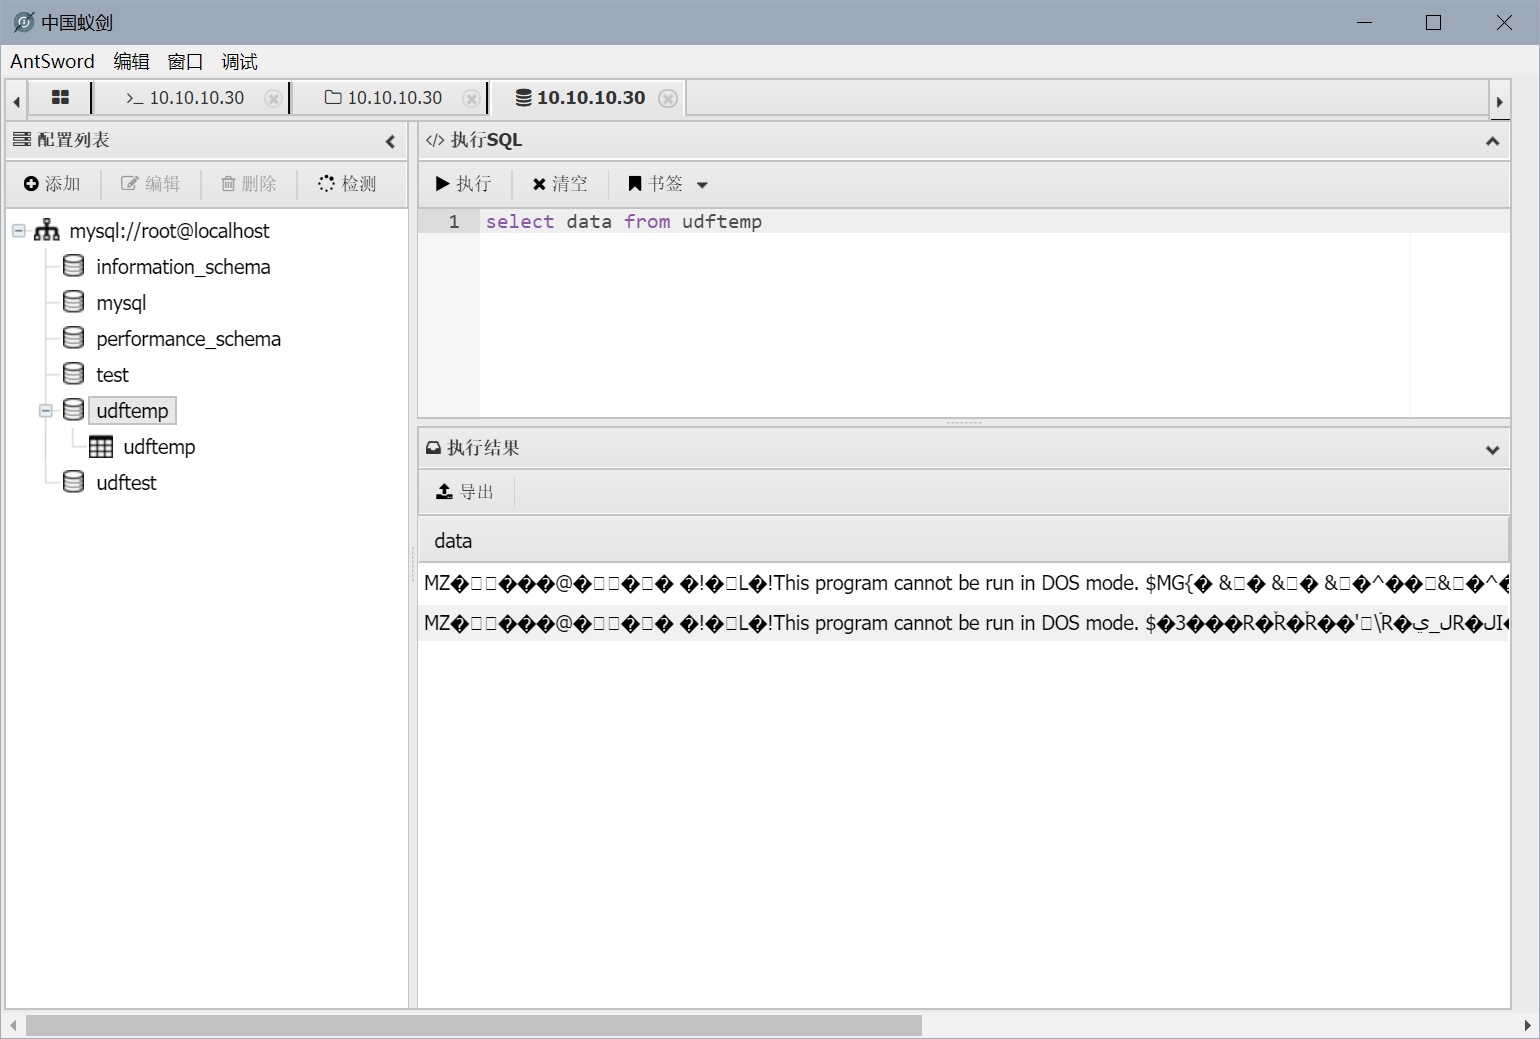Select the information_schema database
The height and width of the screenshot is (1039, 1540).
[x=183, y=267]
